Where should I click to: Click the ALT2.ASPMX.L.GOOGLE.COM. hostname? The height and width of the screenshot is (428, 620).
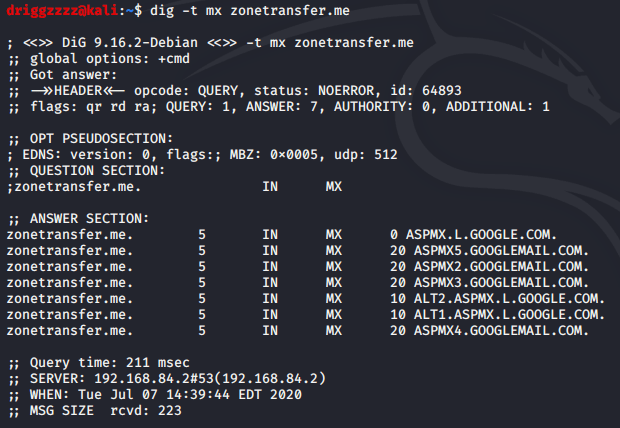(x=508, y=298)
